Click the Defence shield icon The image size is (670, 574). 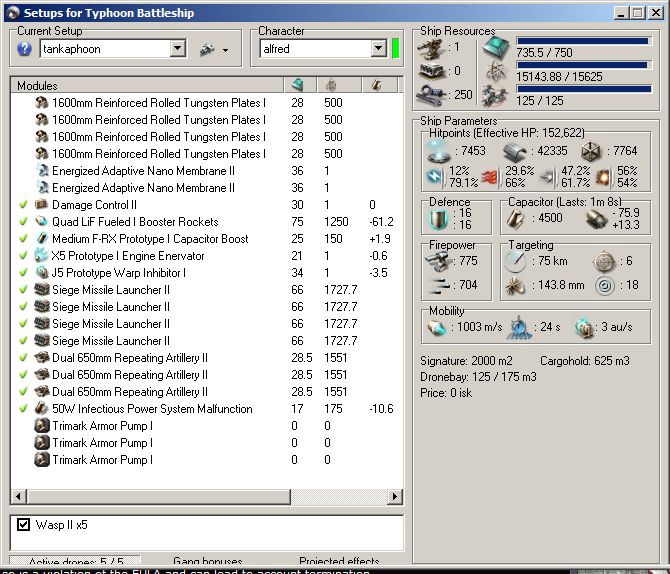tap(438, 219)
